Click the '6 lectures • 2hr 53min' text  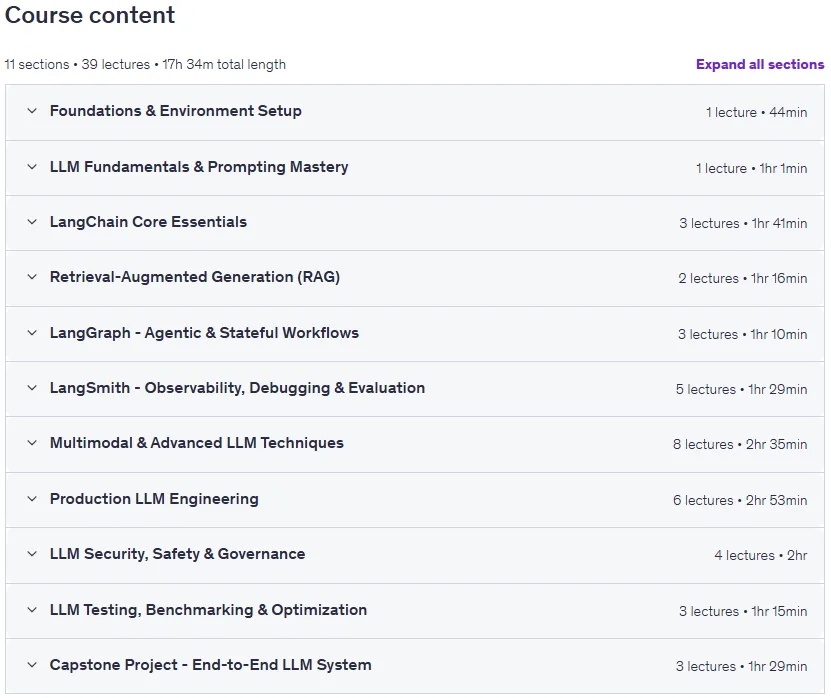pyautogui.click(x=740, y=500)
